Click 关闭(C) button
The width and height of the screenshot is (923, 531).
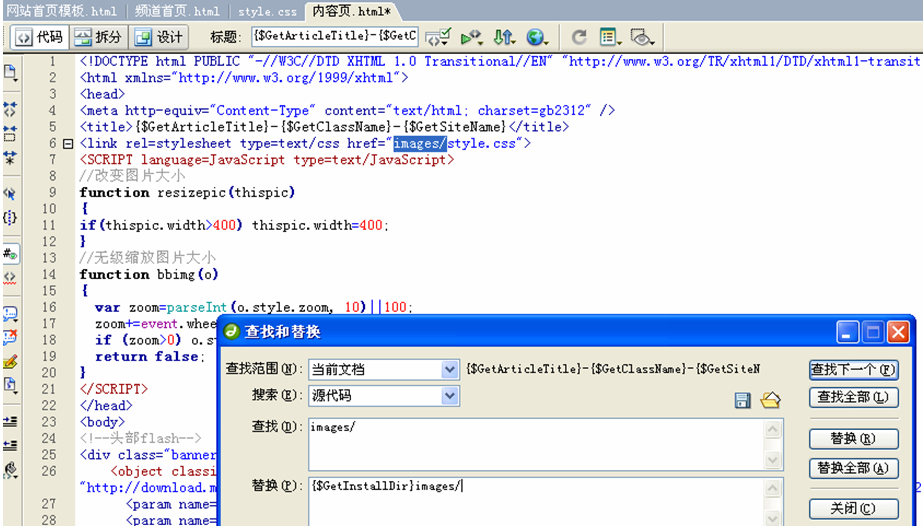854,508
